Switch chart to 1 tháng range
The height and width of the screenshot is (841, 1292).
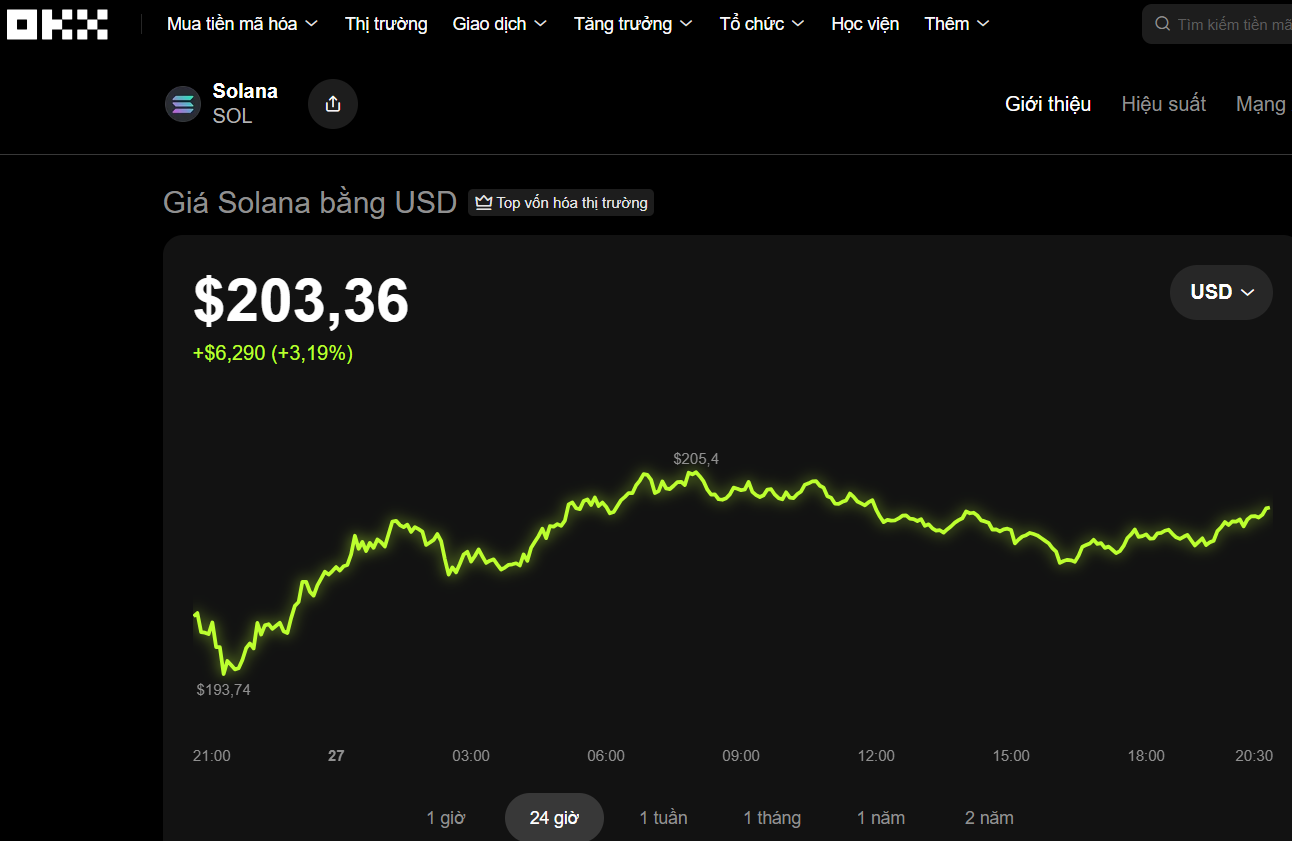[772, 818]
